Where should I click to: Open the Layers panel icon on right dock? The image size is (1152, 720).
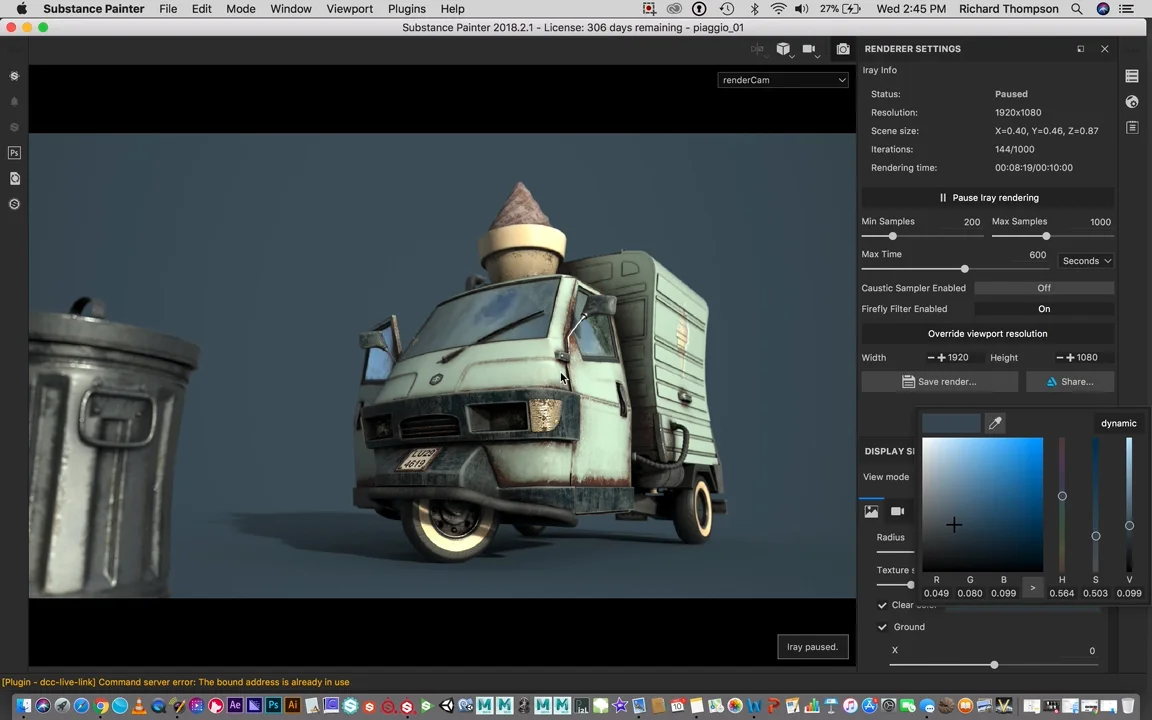[1131, 76]
